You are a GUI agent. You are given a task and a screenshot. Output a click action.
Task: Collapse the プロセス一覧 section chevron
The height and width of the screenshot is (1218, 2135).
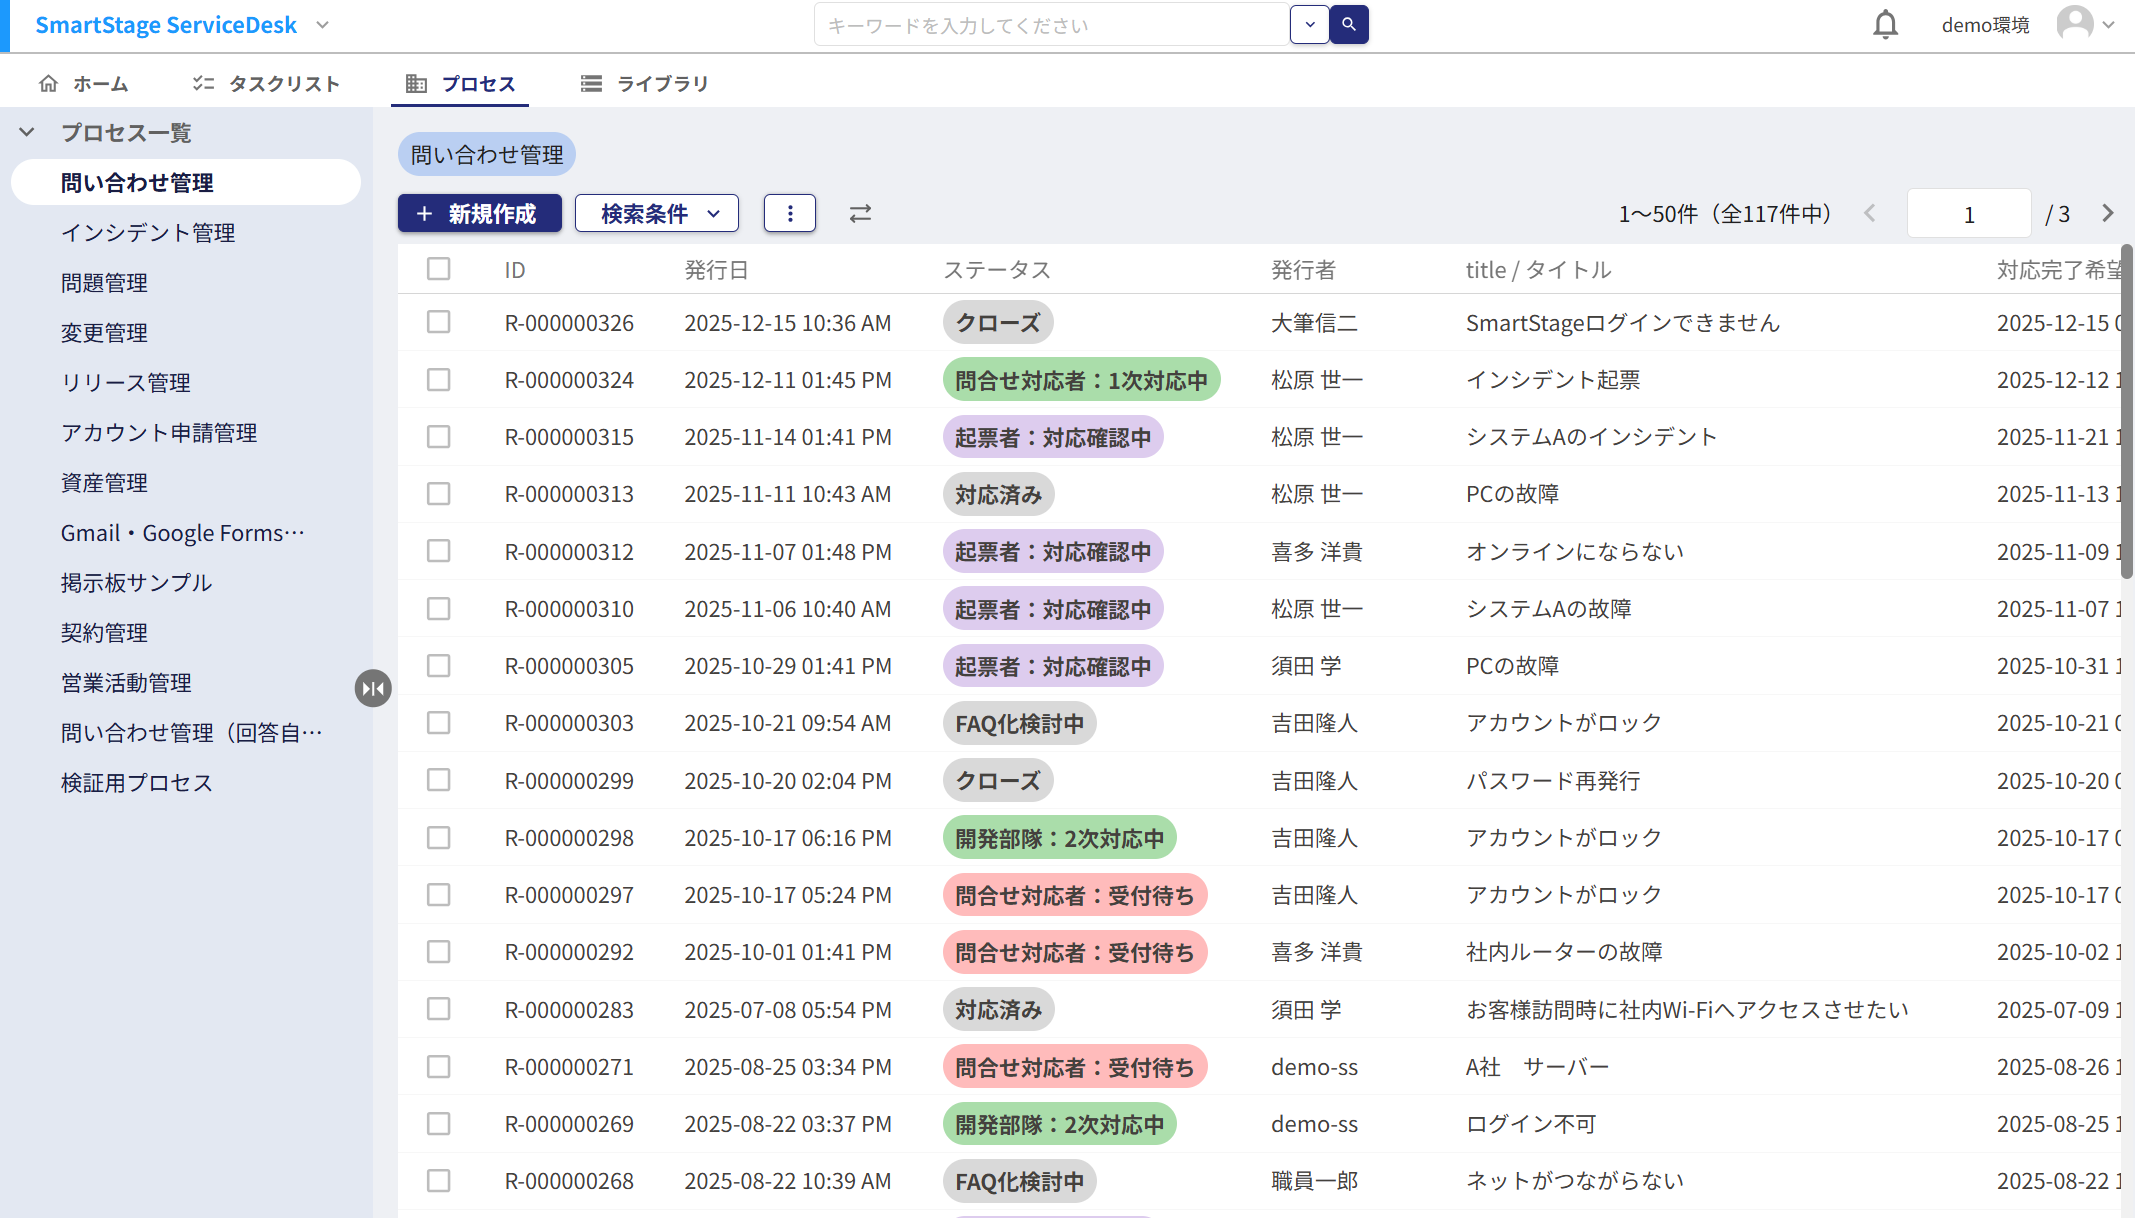coord(25,131)
